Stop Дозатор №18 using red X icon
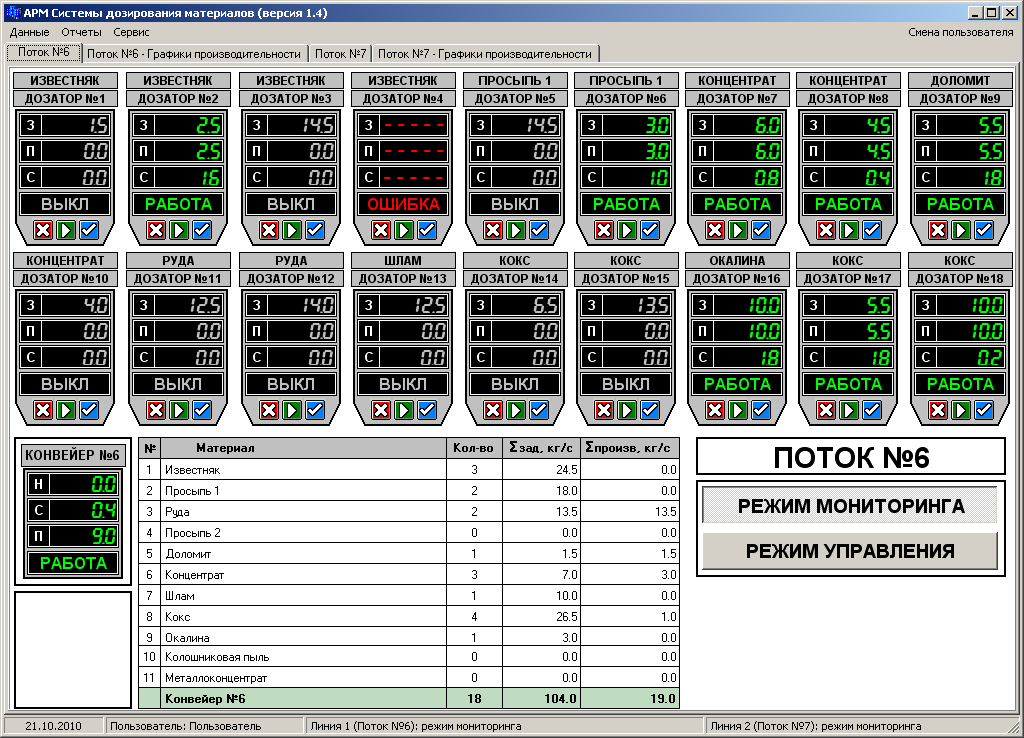 (937, 410)
